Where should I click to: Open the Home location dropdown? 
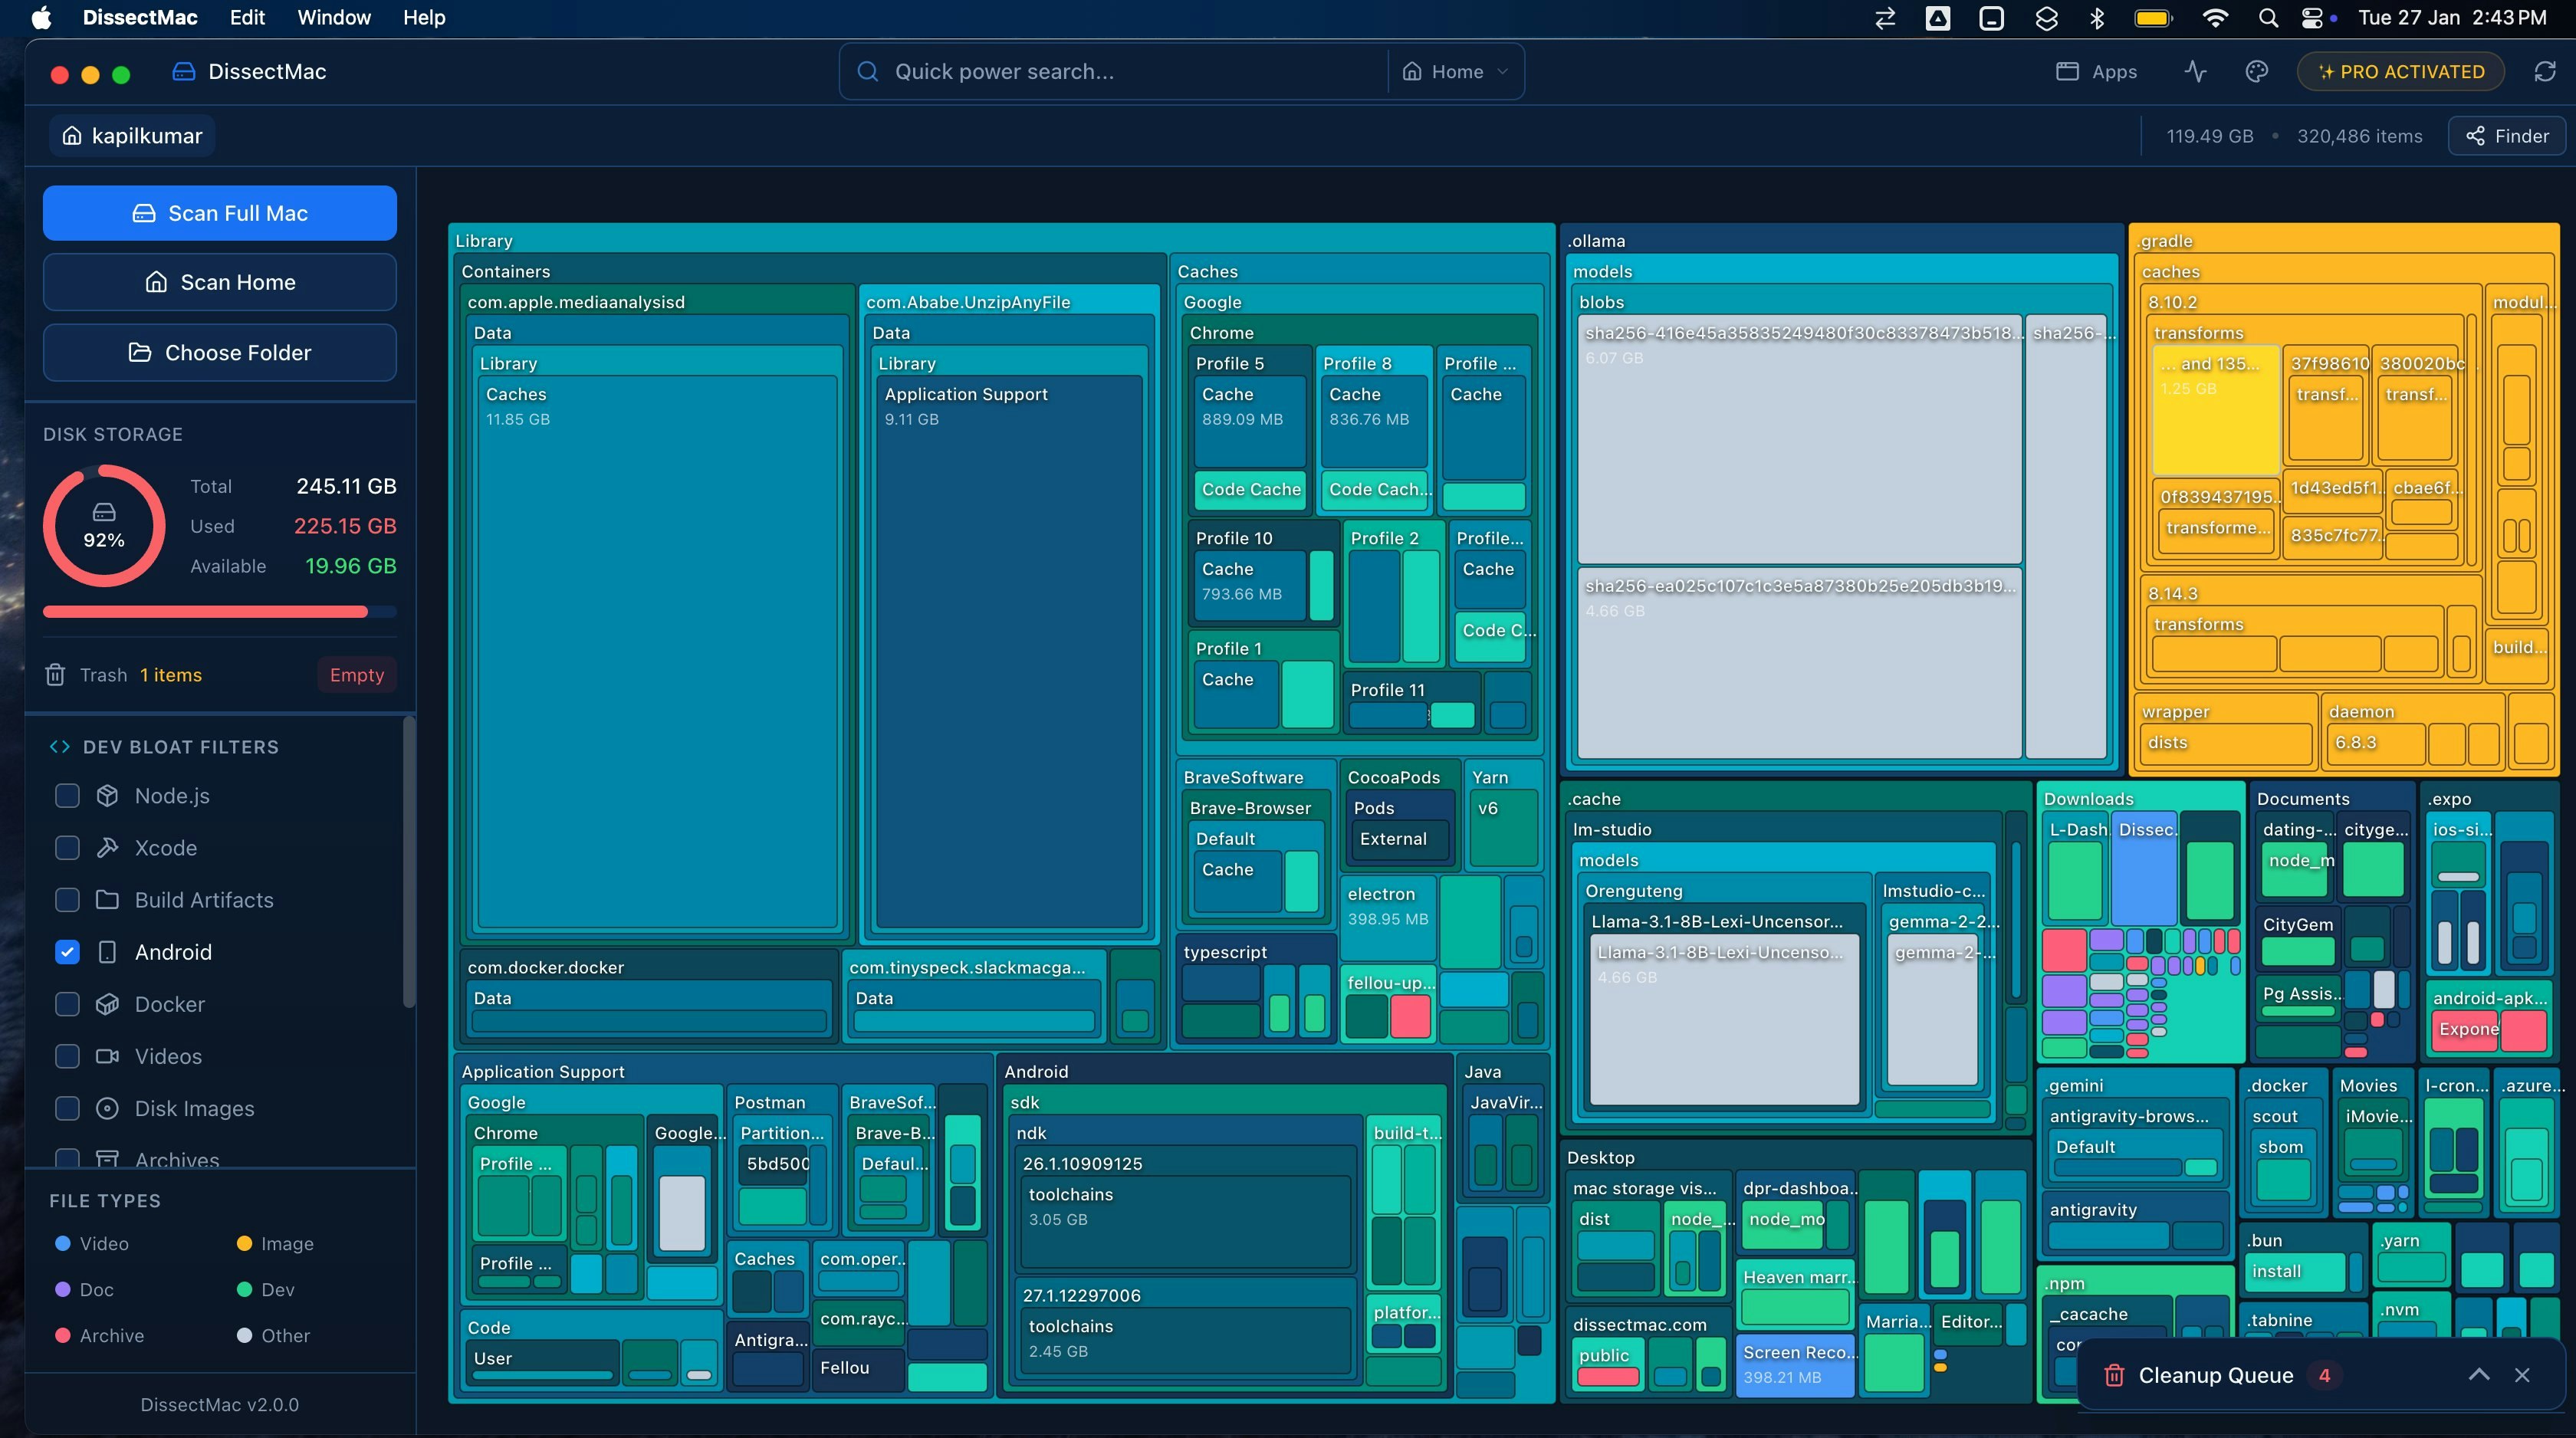(1455, 71)
